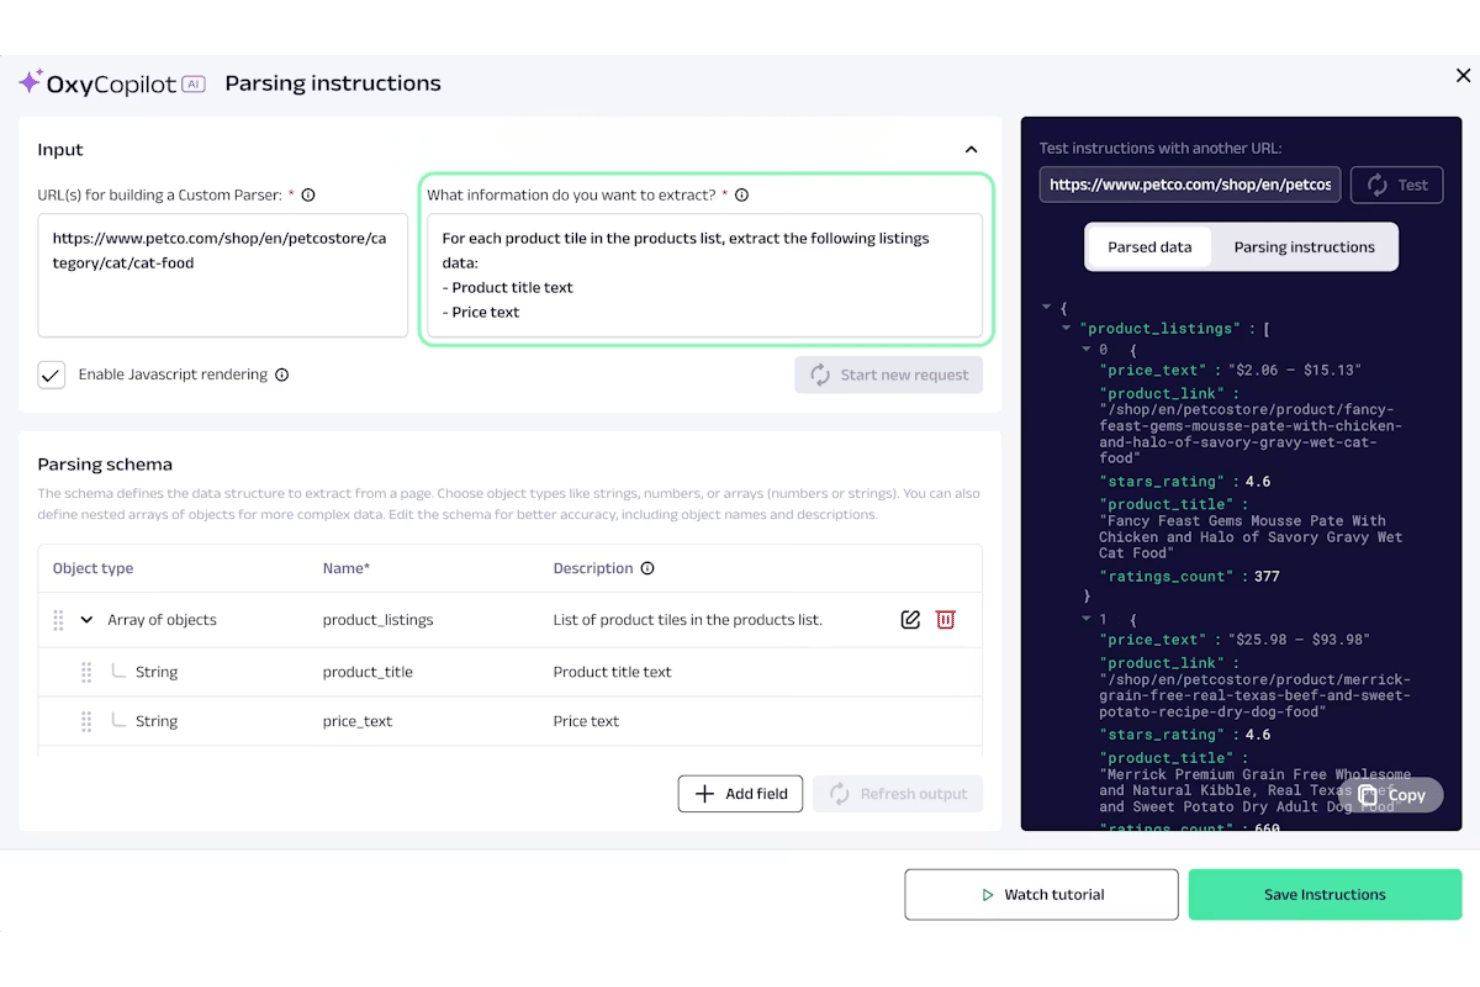Switch to Parsing instructions tab
The width and height of the screenshot is (1480, 987).
pos(1304,247)
